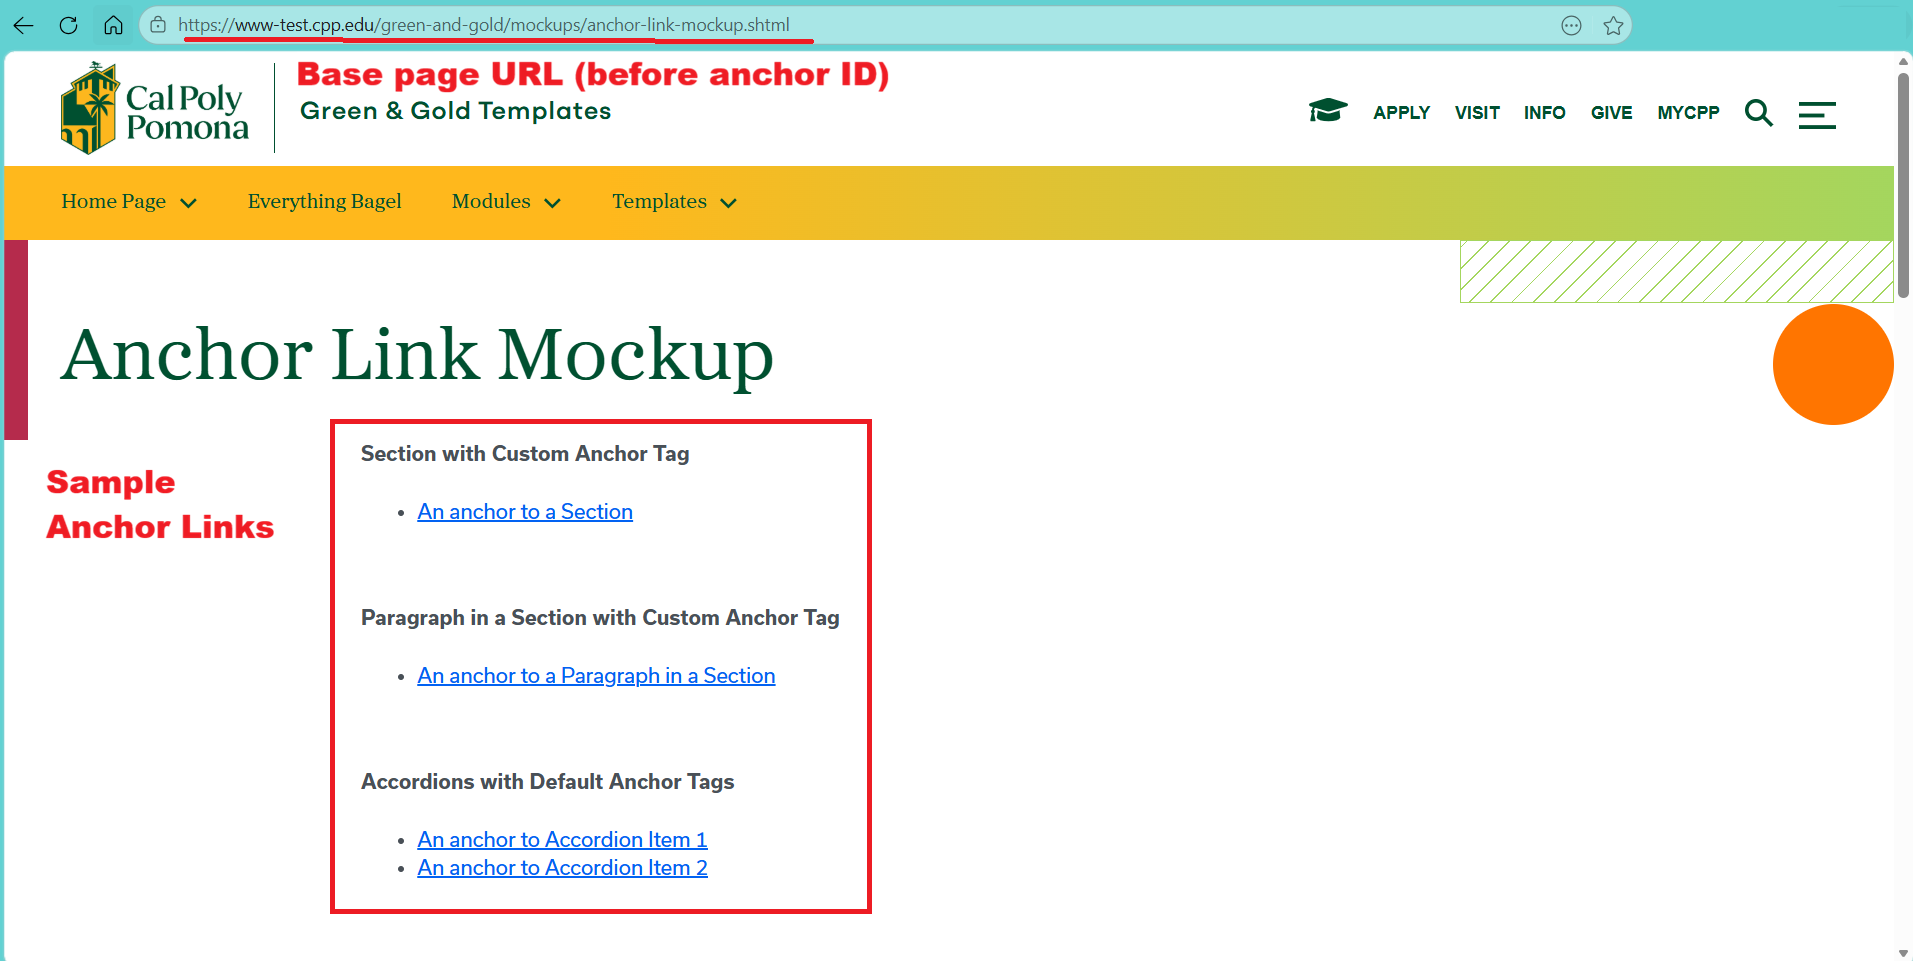Bookmark page with the star icon
Viewport: 1913px width, 961px height.
click(1613, 25)
